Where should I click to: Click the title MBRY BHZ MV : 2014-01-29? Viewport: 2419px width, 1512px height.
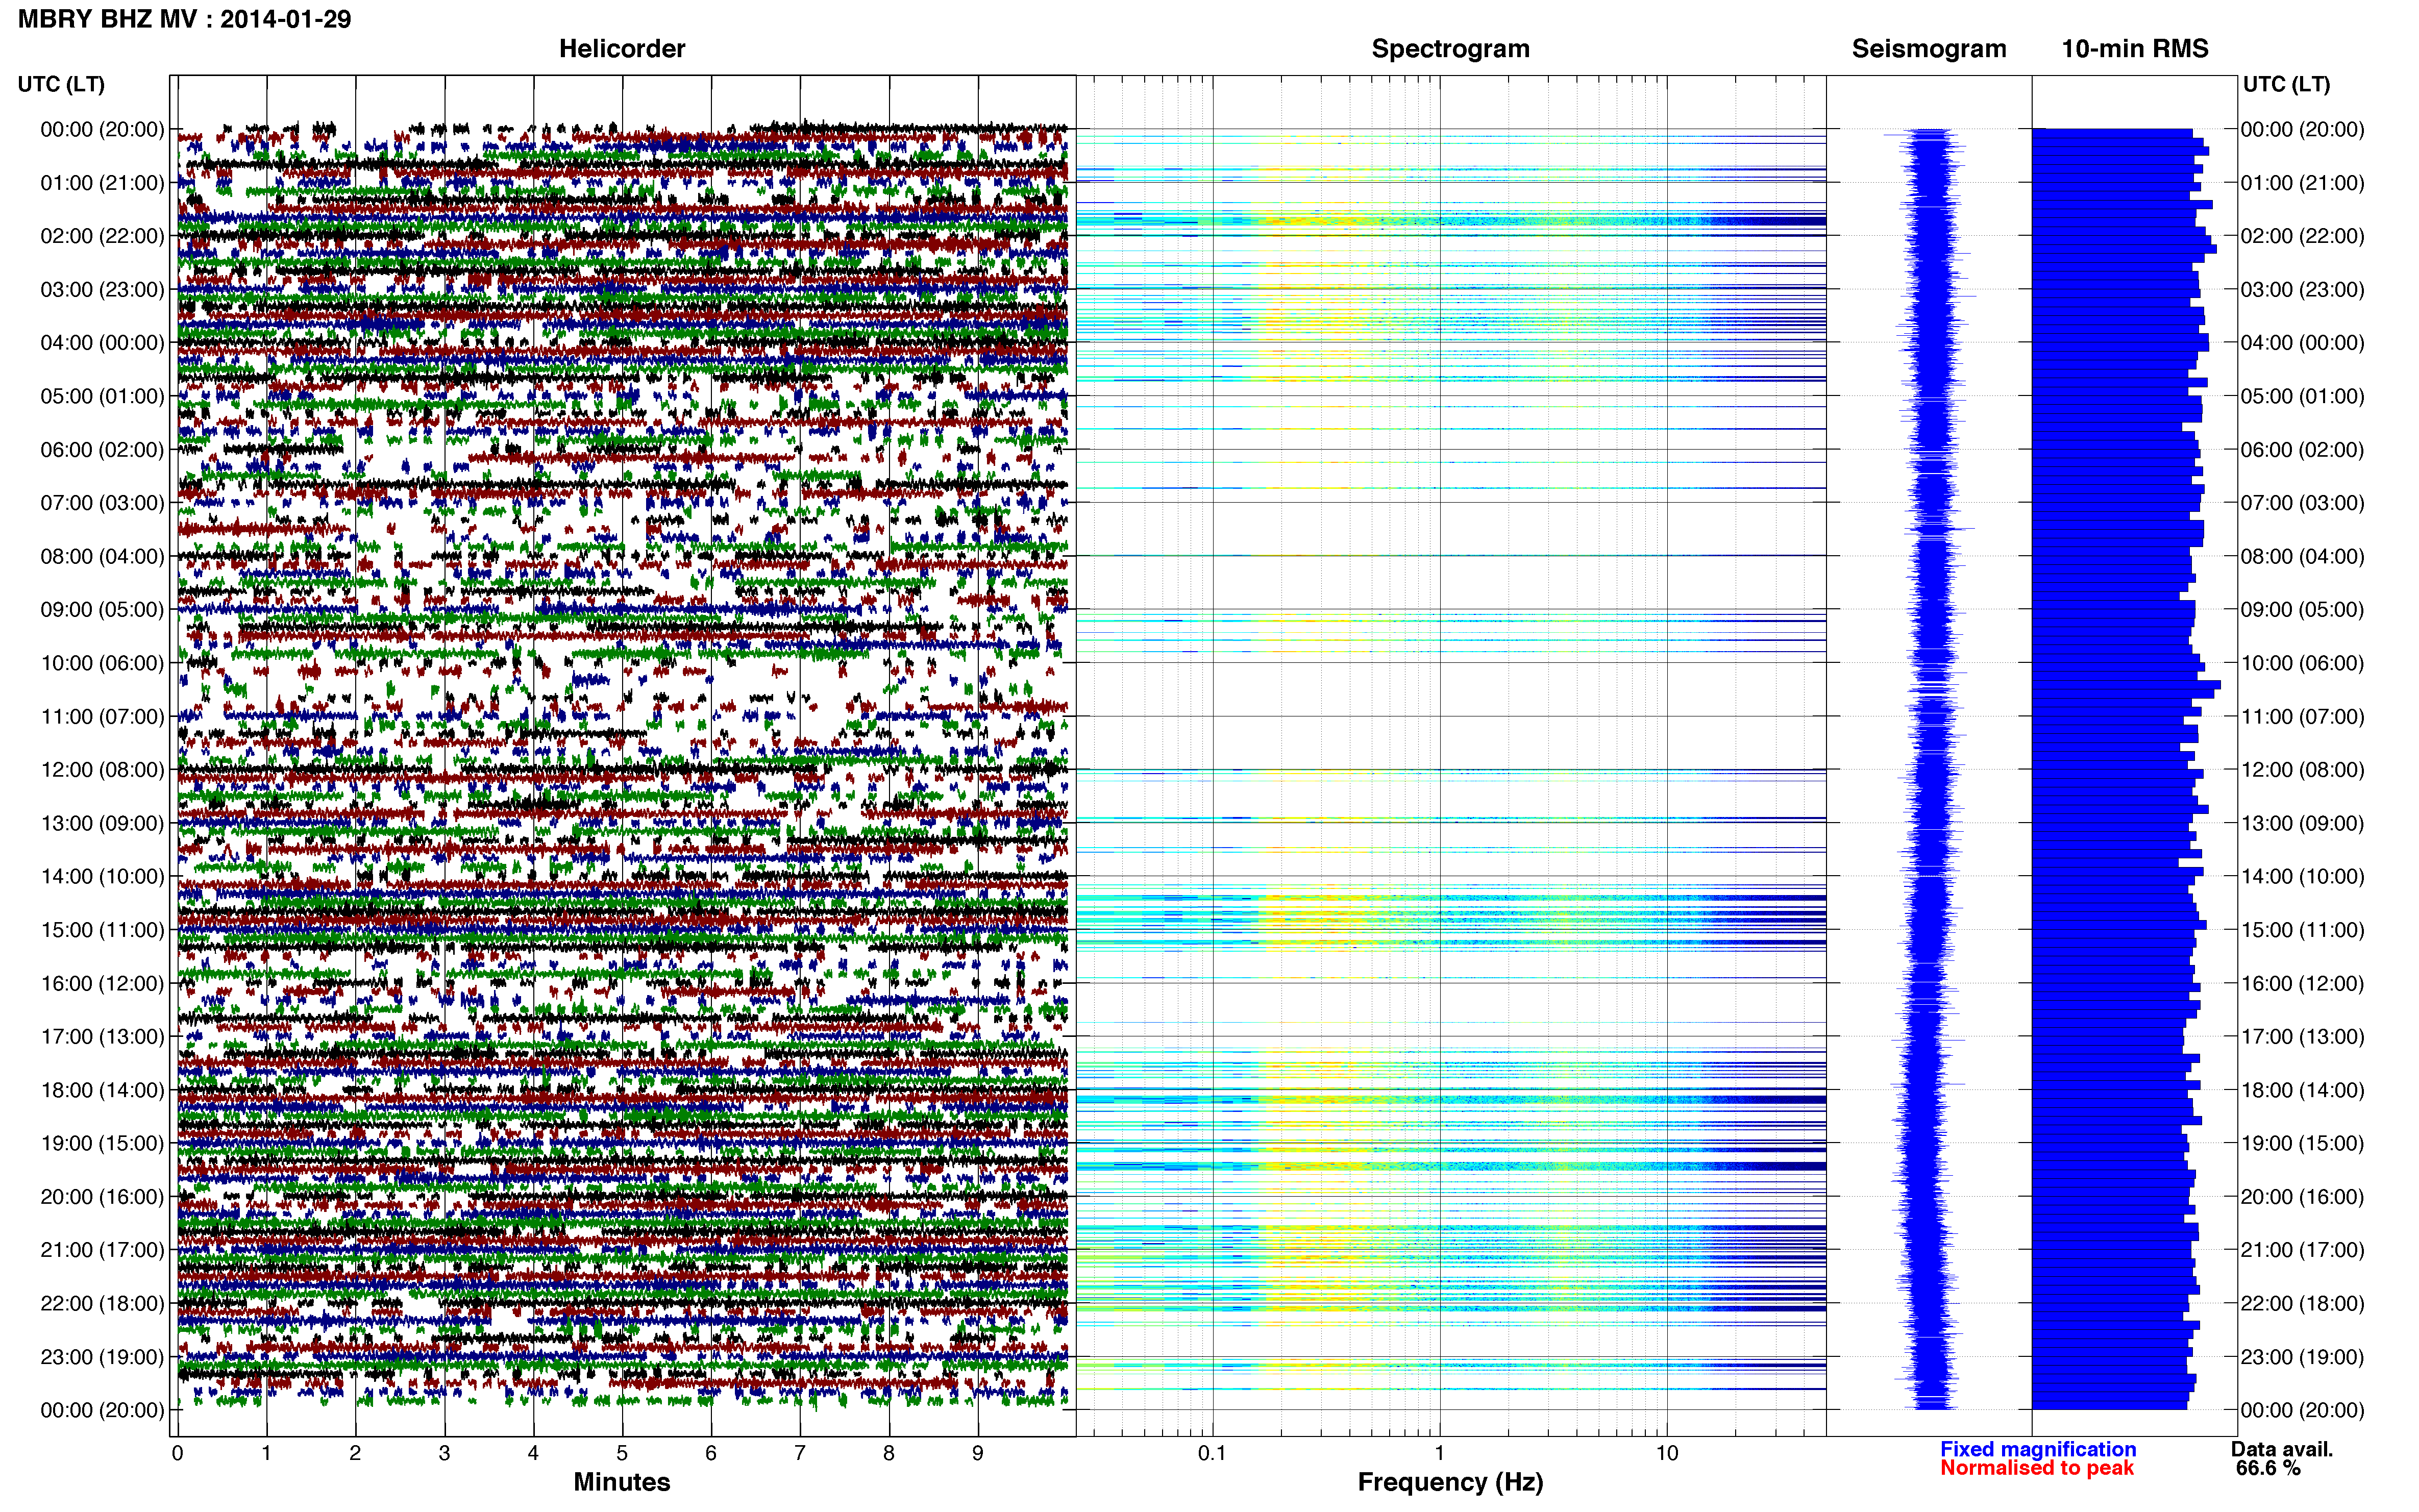[x=184, y=19]
